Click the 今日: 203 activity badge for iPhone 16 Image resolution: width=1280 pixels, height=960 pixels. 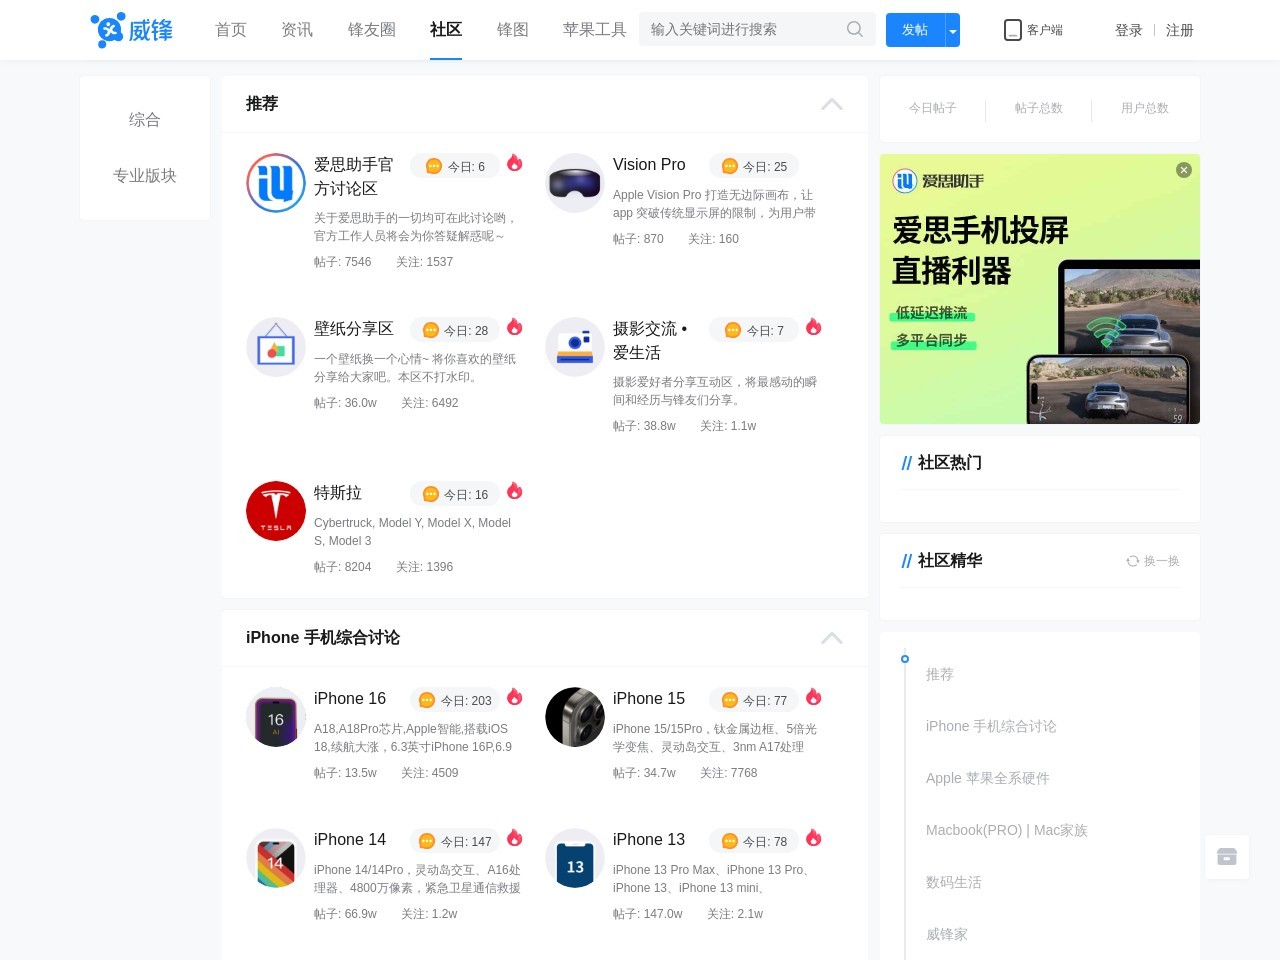456,700
